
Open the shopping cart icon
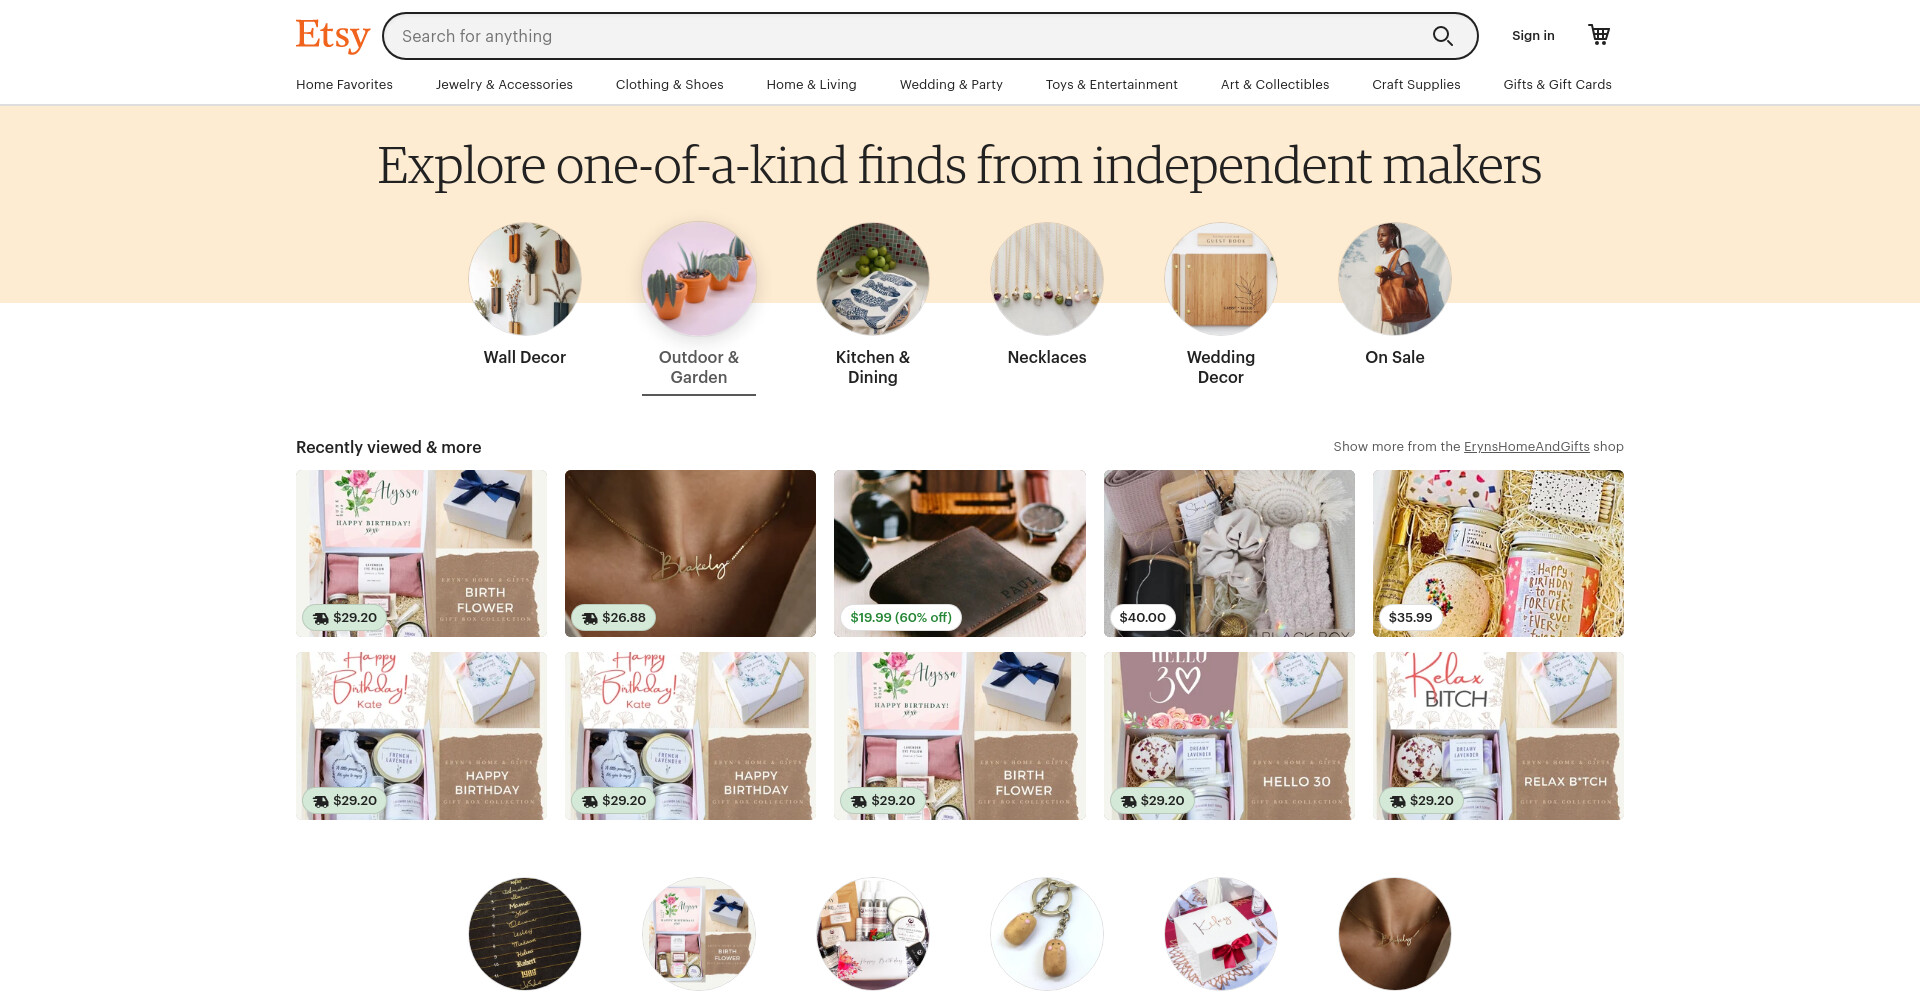pos(1599,35)
